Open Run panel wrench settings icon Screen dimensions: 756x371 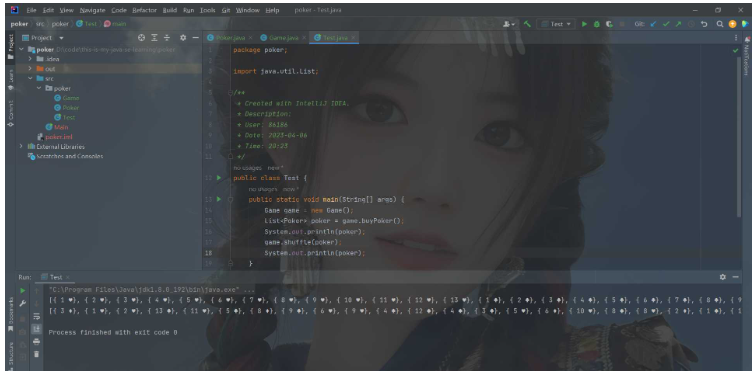click(23, 303)
